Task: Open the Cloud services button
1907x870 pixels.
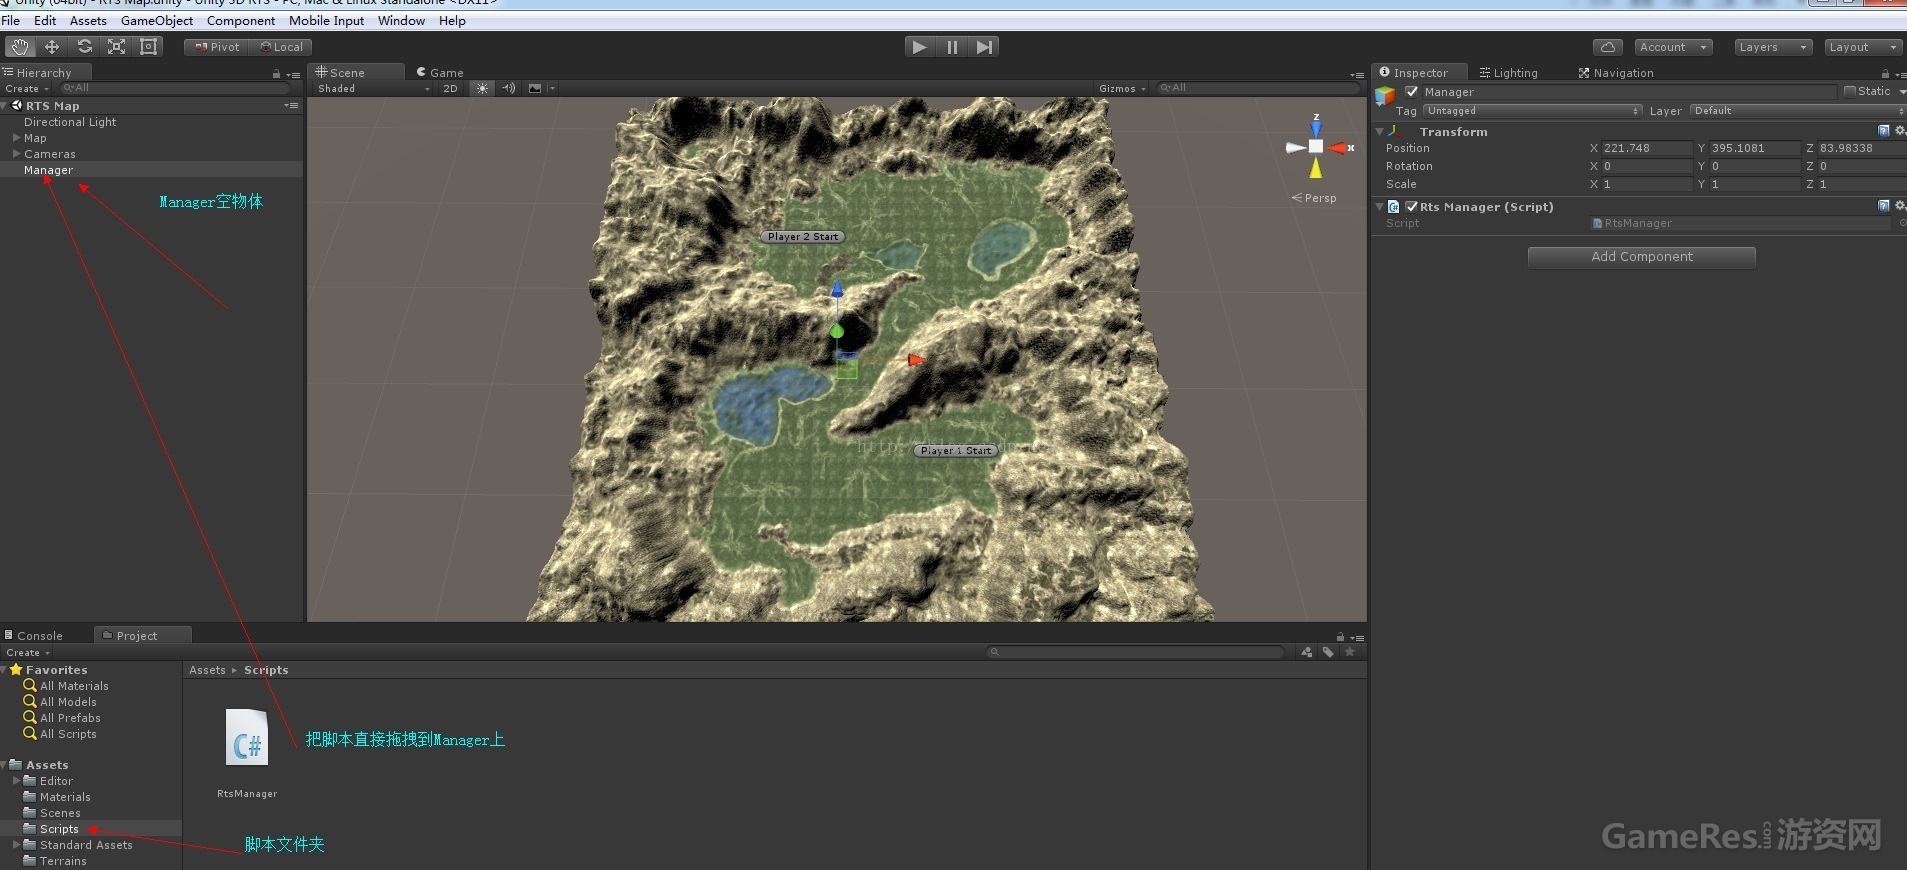Action: 1607,47
